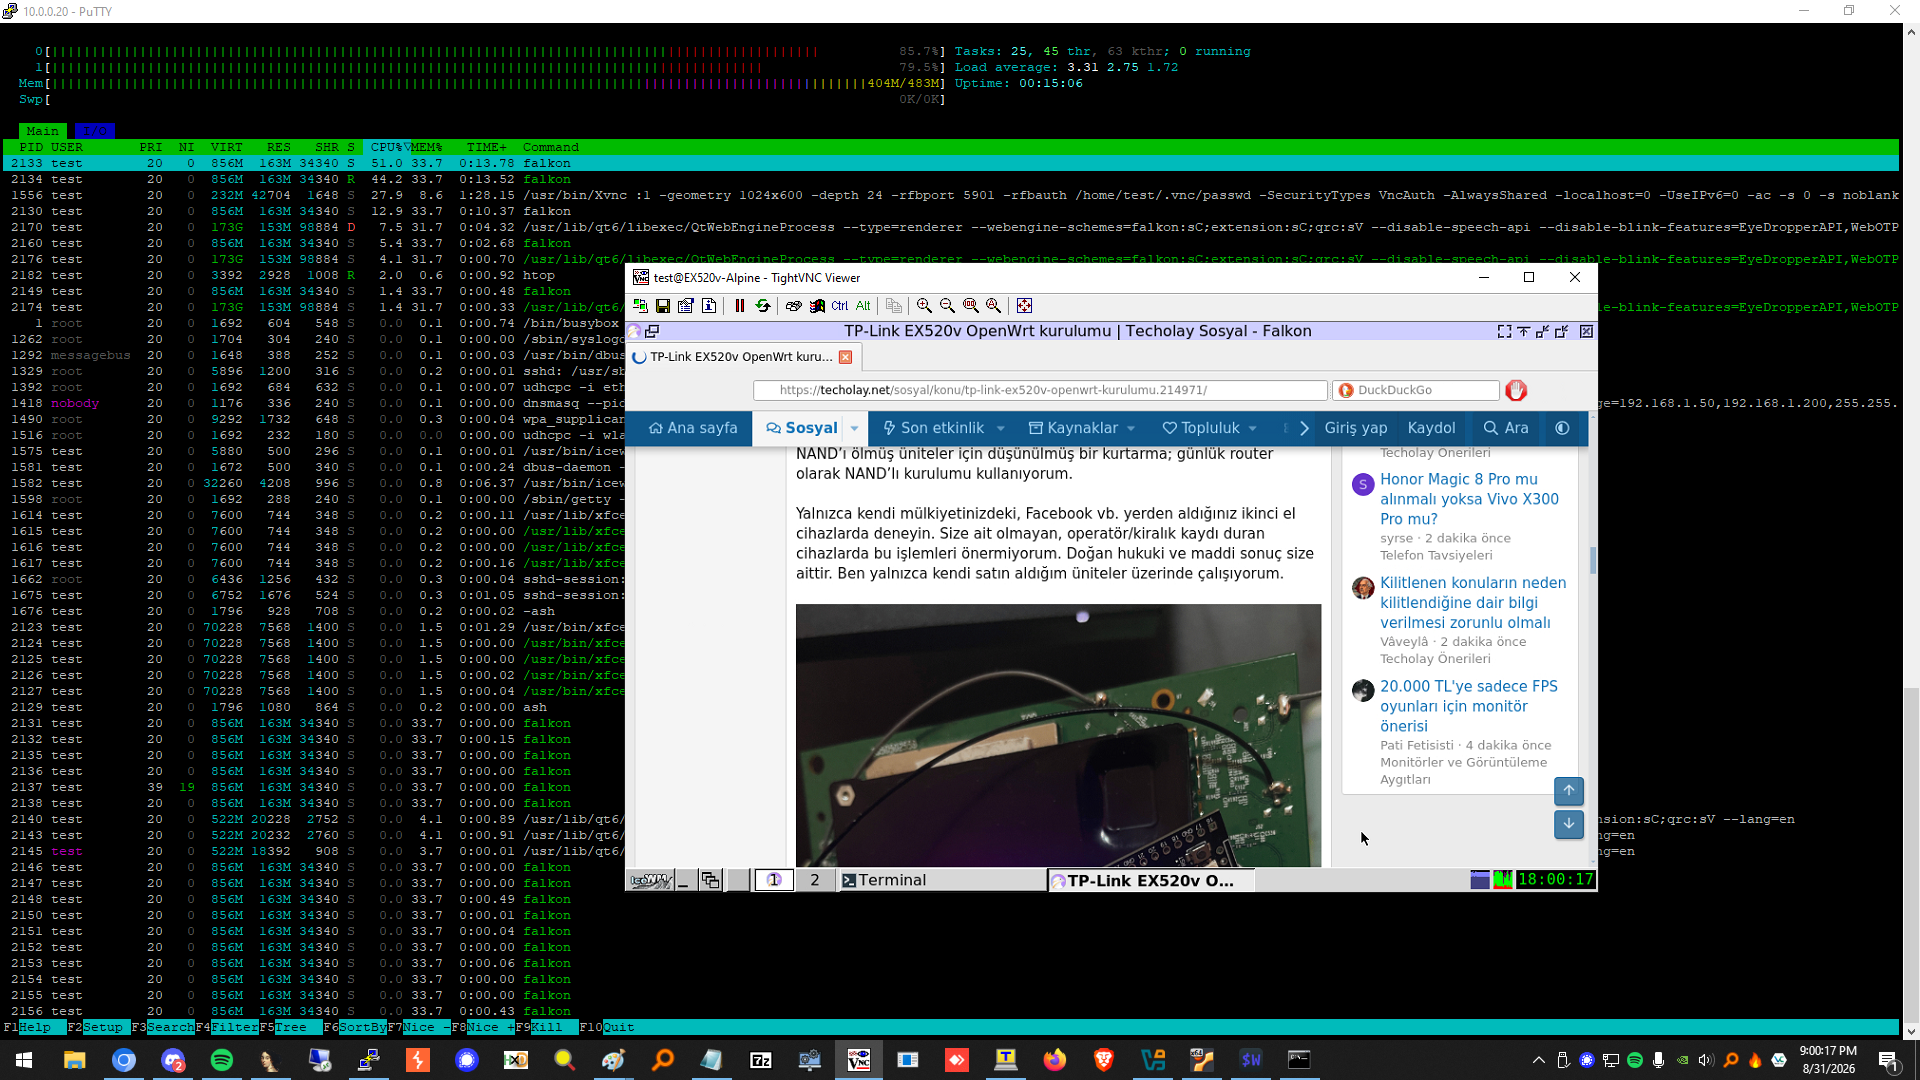The width and height of the screenshot is (1920, 1080).
Task: Open Windows Start menu
Action: point(24,1060)
